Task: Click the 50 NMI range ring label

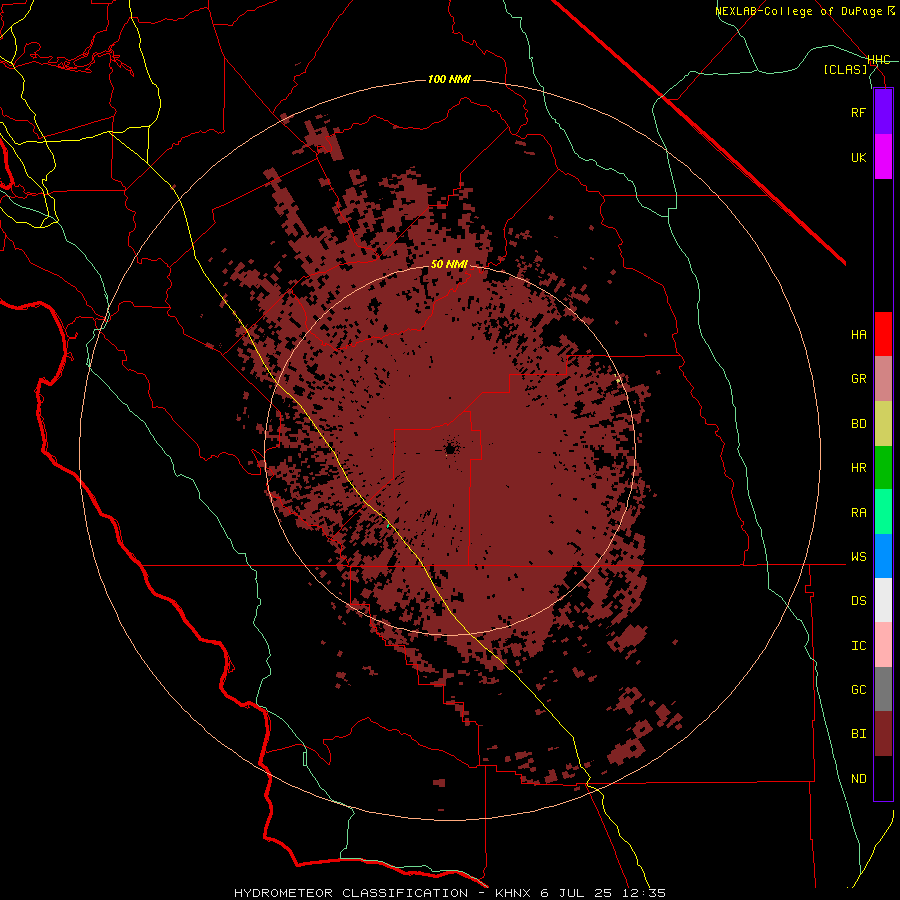Action: pyautogui.click(x=449, y=265)
